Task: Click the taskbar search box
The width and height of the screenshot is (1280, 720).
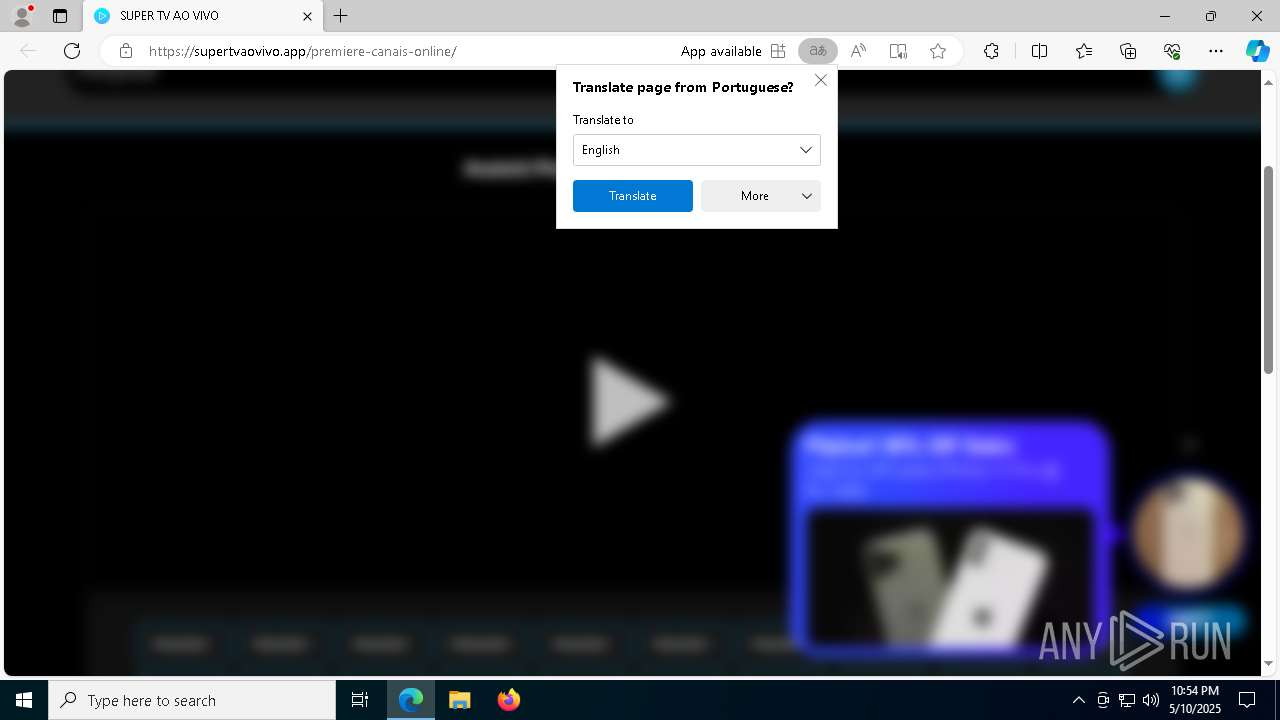Action: (192, 700)
